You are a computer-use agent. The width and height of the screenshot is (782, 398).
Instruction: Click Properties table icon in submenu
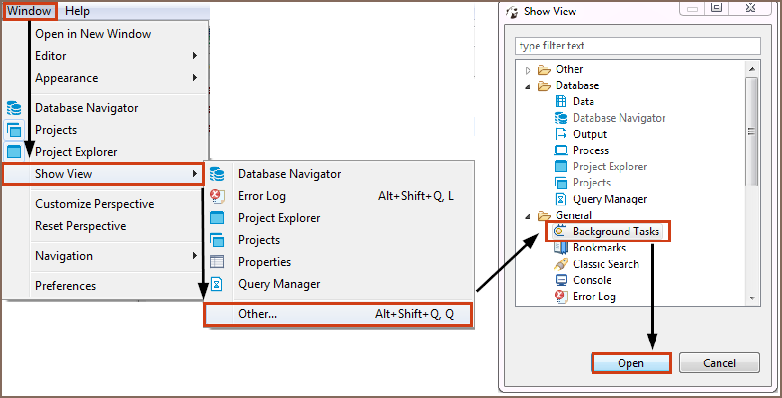(217, 262)
